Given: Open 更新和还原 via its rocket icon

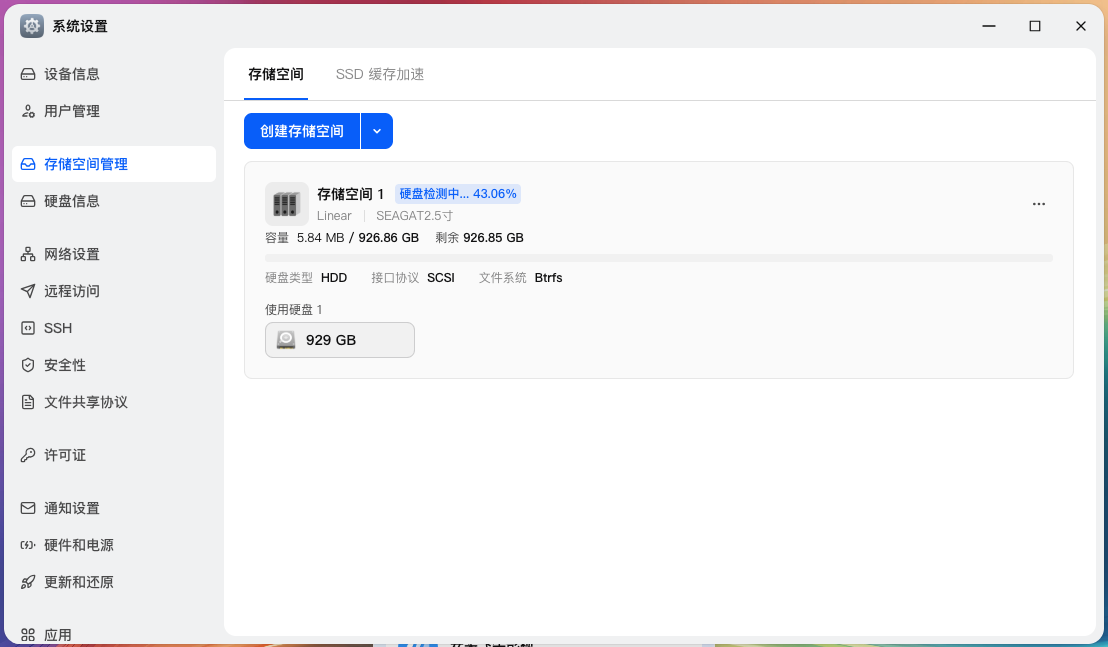Looking at the screenshot, I should click(27, 582).
